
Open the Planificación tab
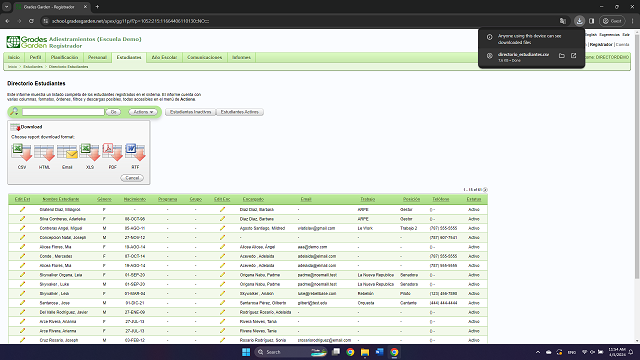pos(64,57)
